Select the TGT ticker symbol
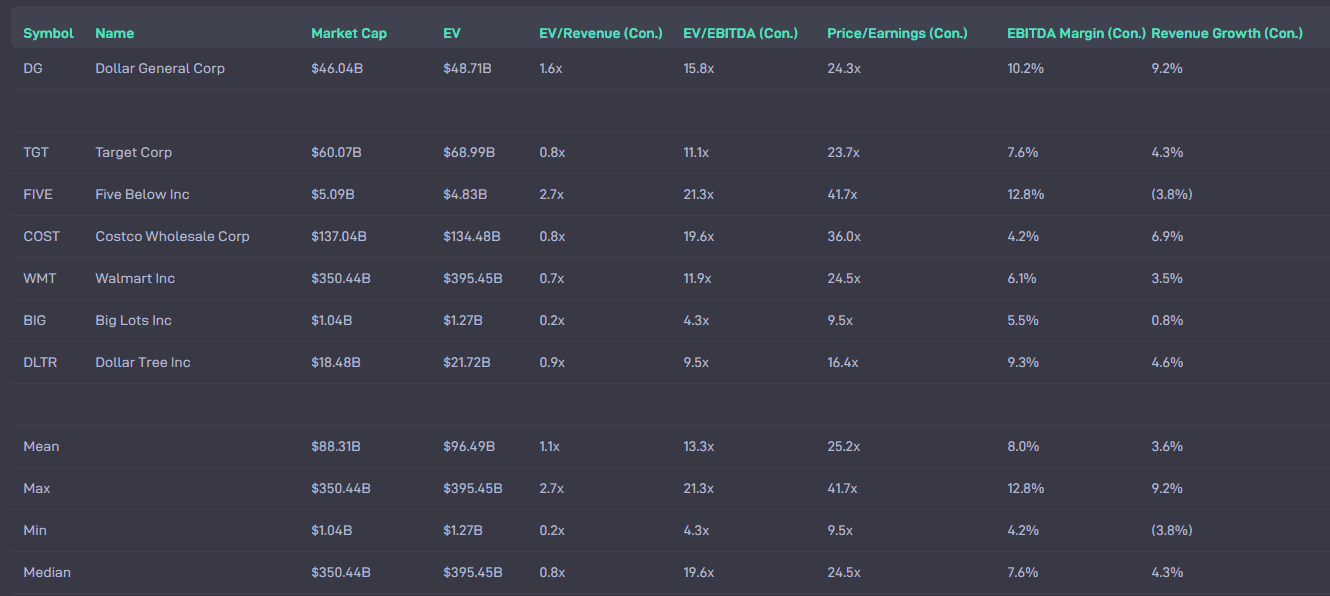This screenshot has height=596, width=1330. [x=36, y=152]
